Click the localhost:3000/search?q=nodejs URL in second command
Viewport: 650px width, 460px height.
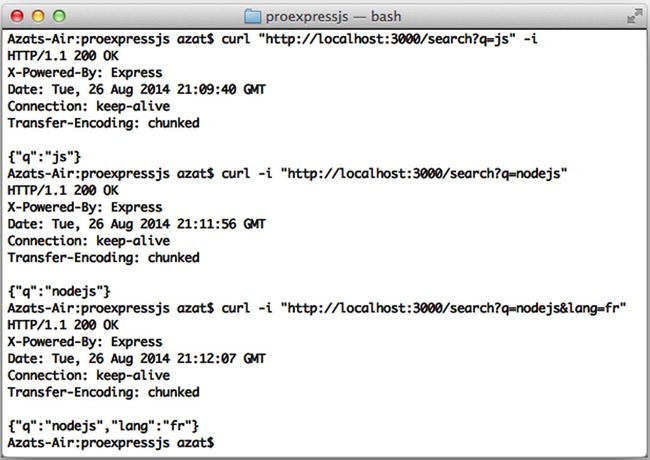pos(424,173)
